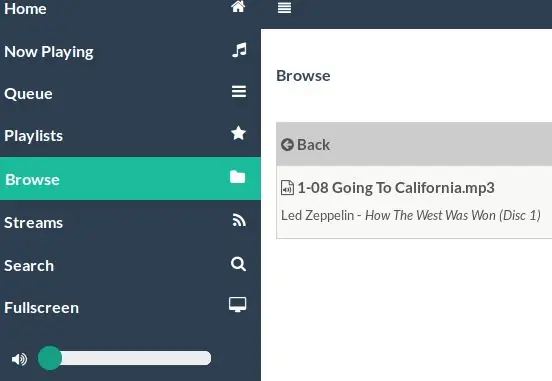552x381 pixels.
Task: Click the circular back arrow icon
Action: coord(287,144)
